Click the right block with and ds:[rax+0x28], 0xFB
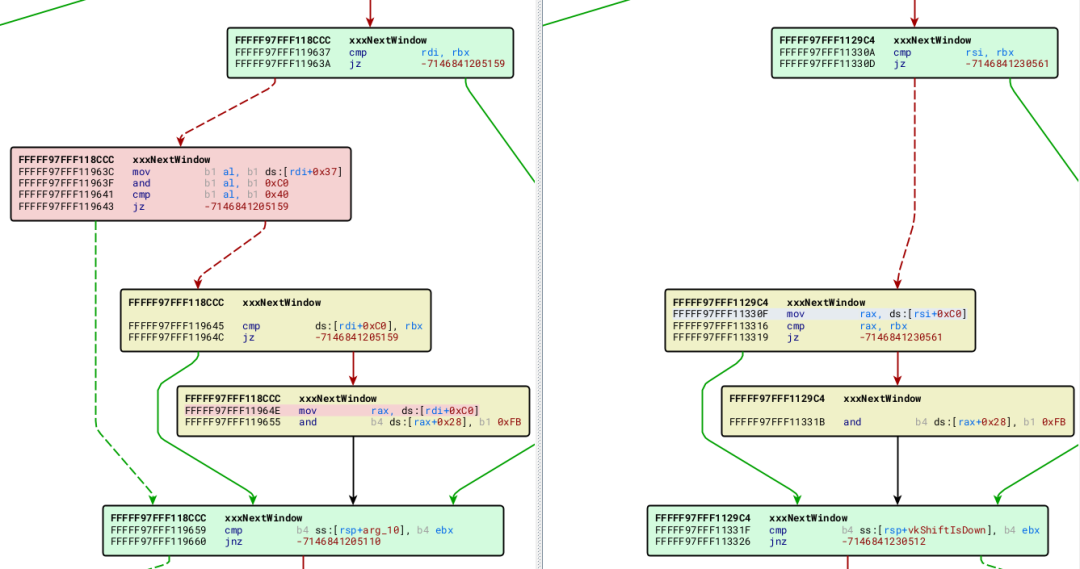The width and height of the screenshot is (1080, 569). 897,411
